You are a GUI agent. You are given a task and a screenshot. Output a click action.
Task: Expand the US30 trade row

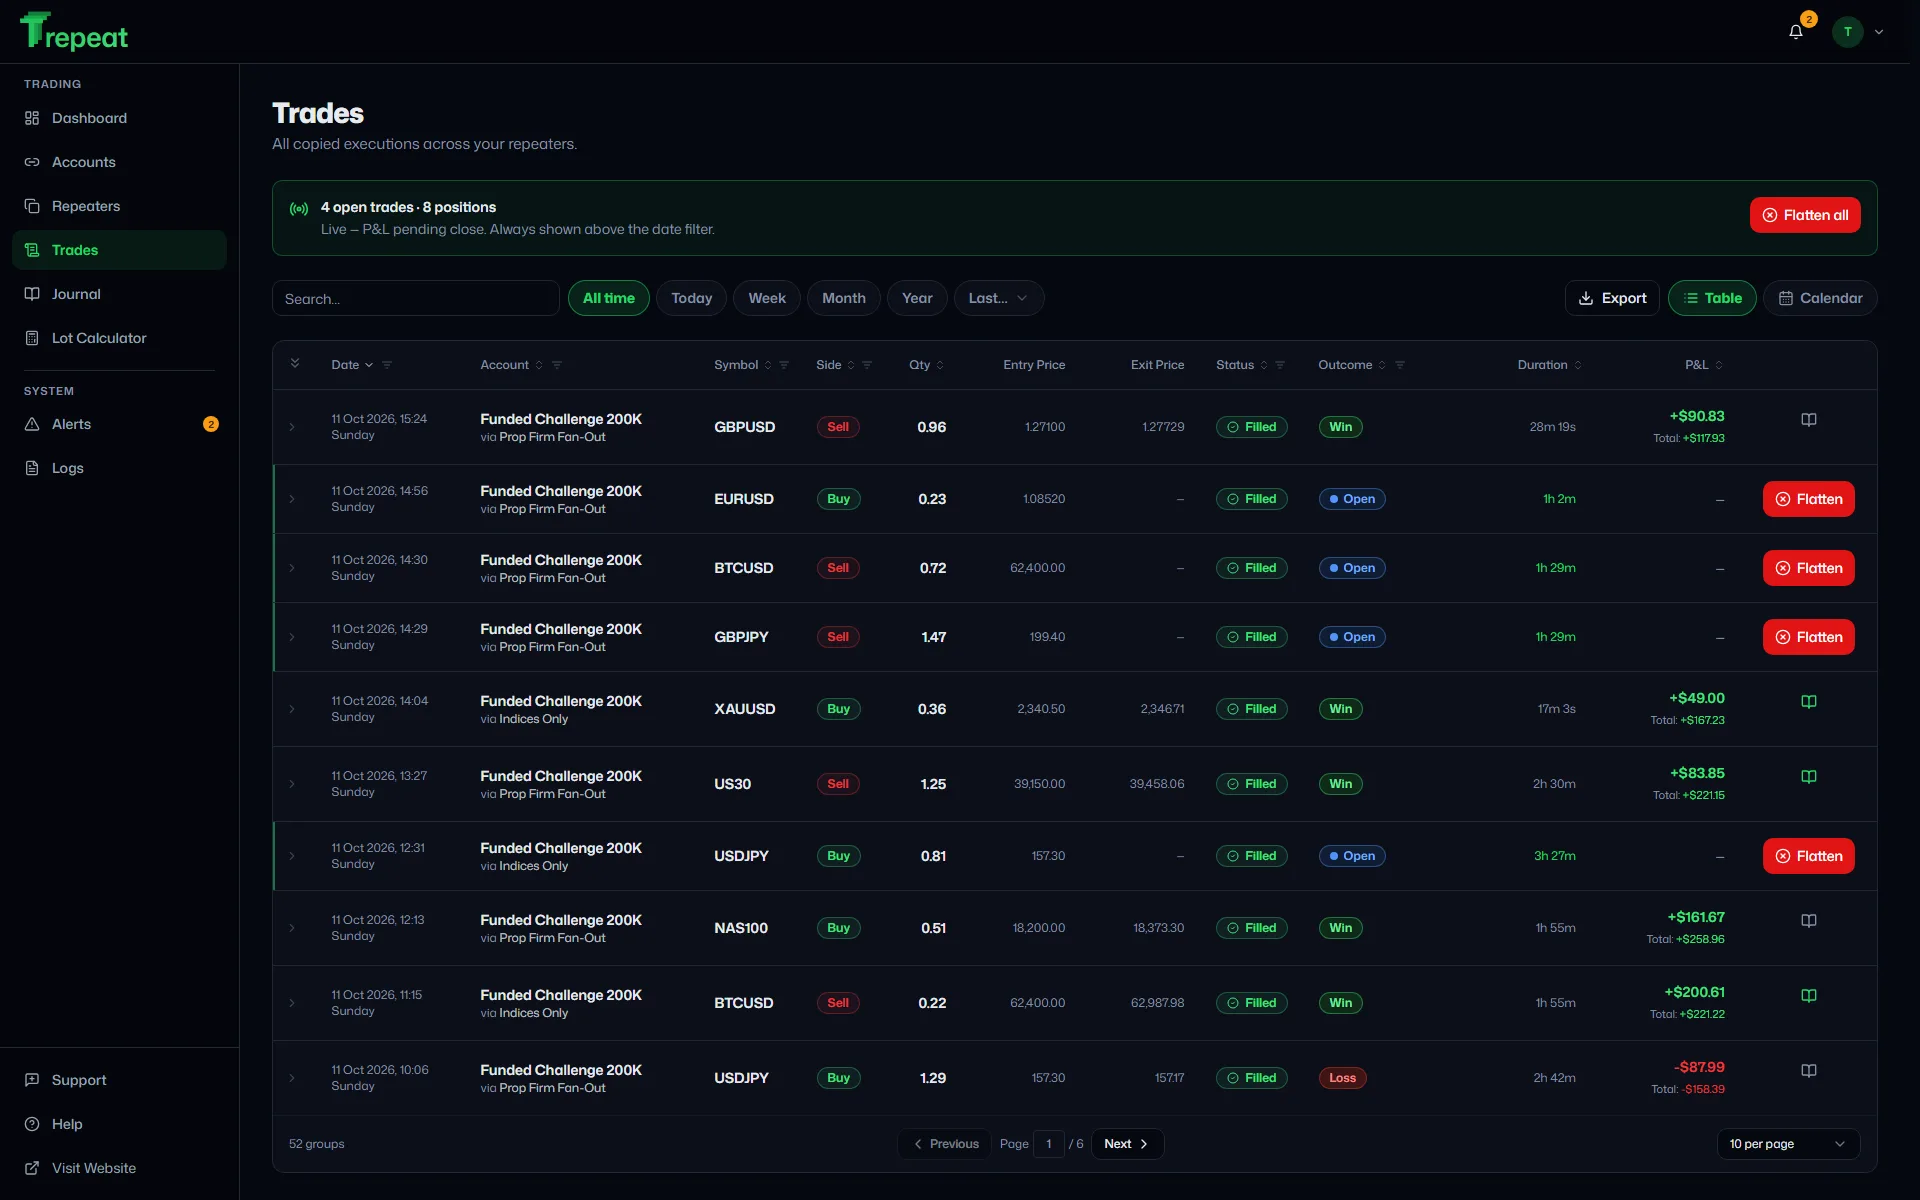point(292,784)
